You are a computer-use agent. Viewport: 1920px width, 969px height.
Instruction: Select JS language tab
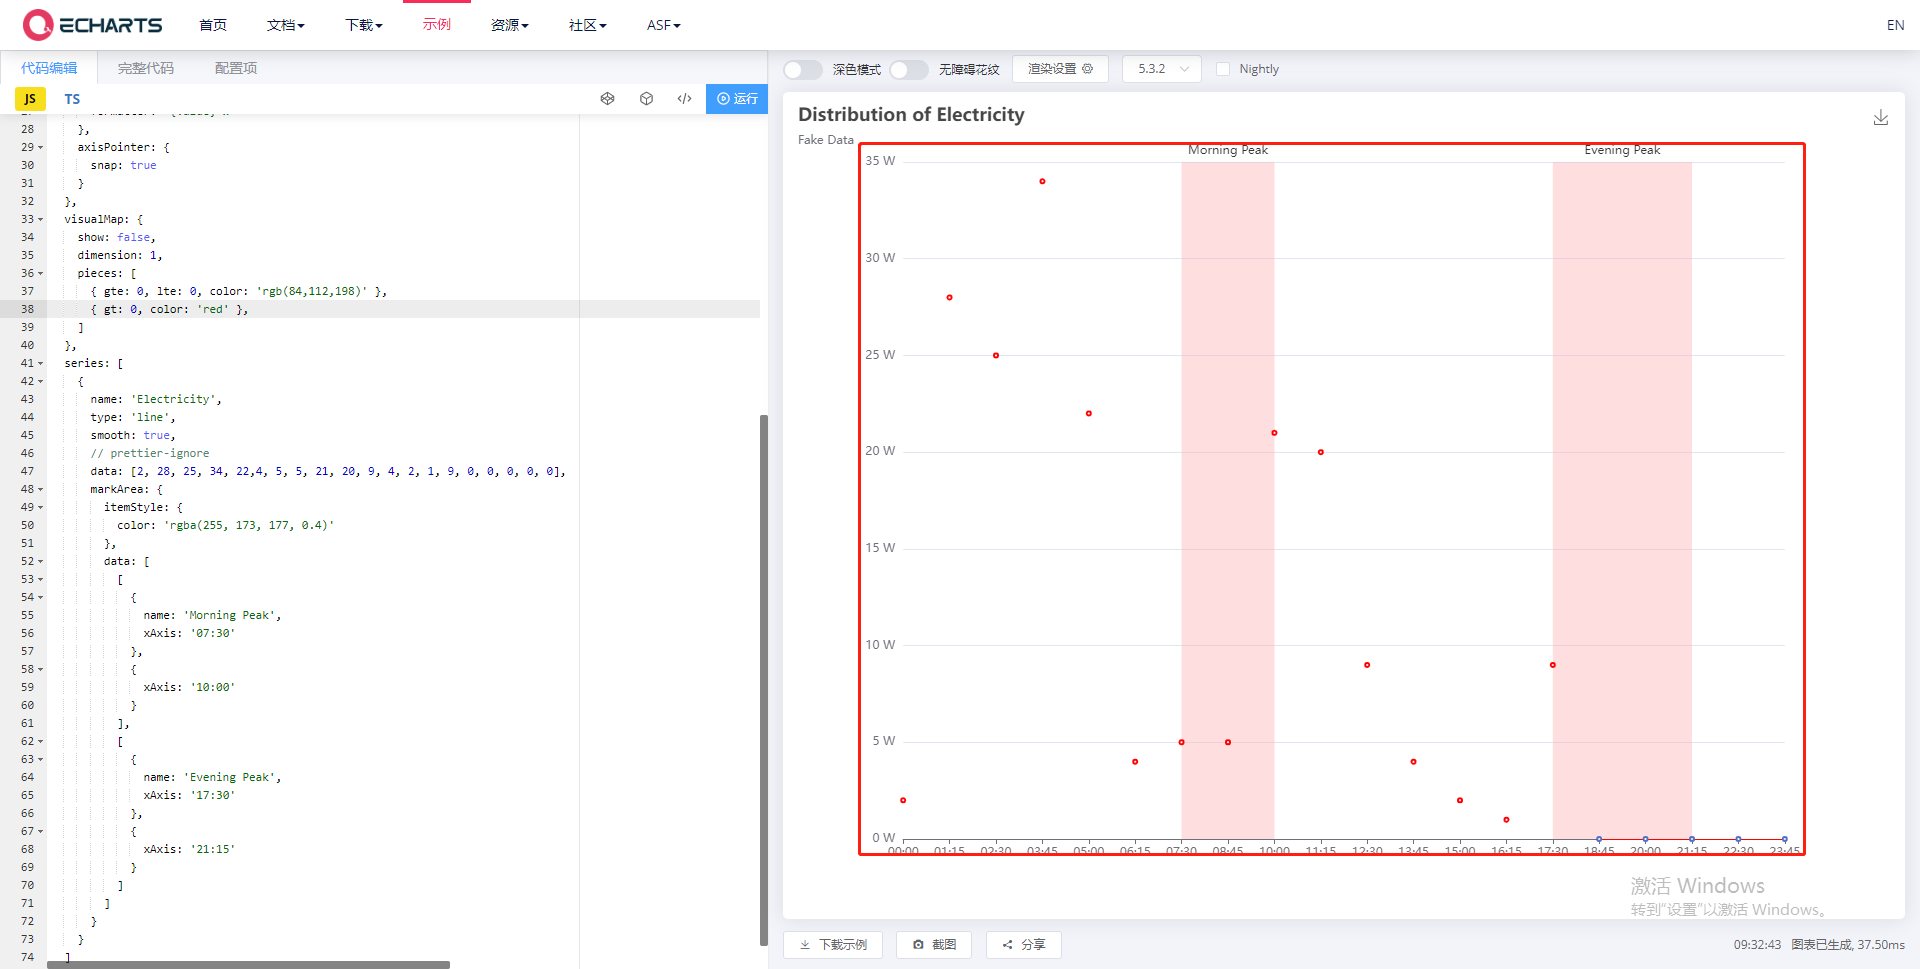[30, 99]
